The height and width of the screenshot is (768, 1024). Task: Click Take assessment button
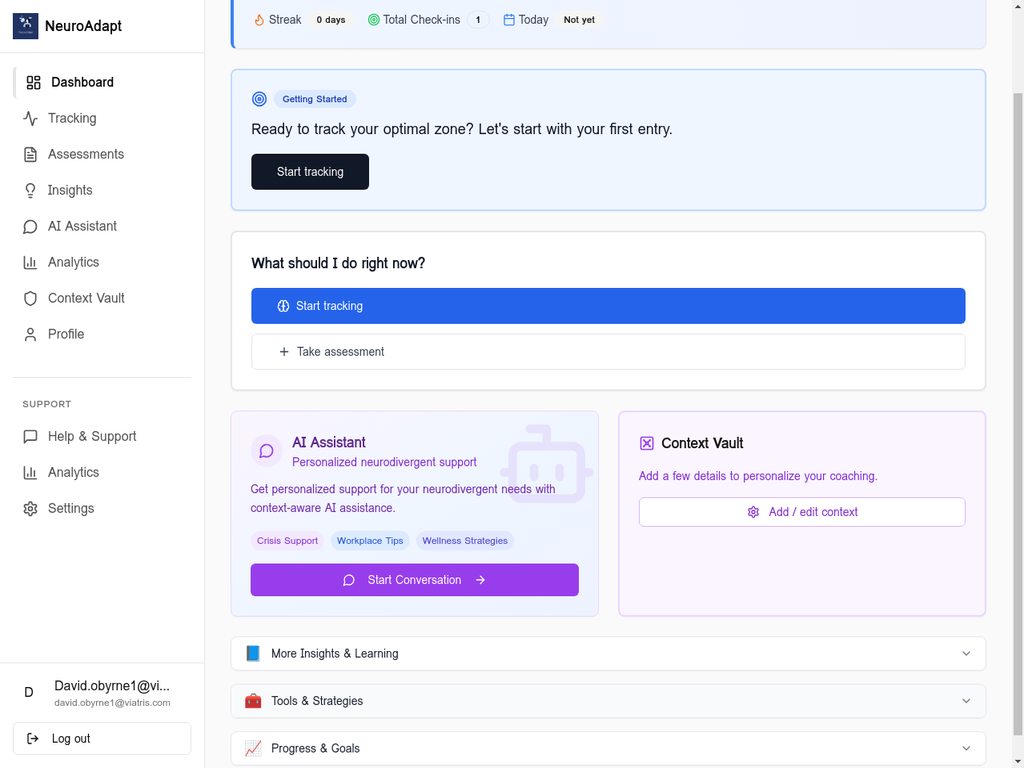point(608,352)
